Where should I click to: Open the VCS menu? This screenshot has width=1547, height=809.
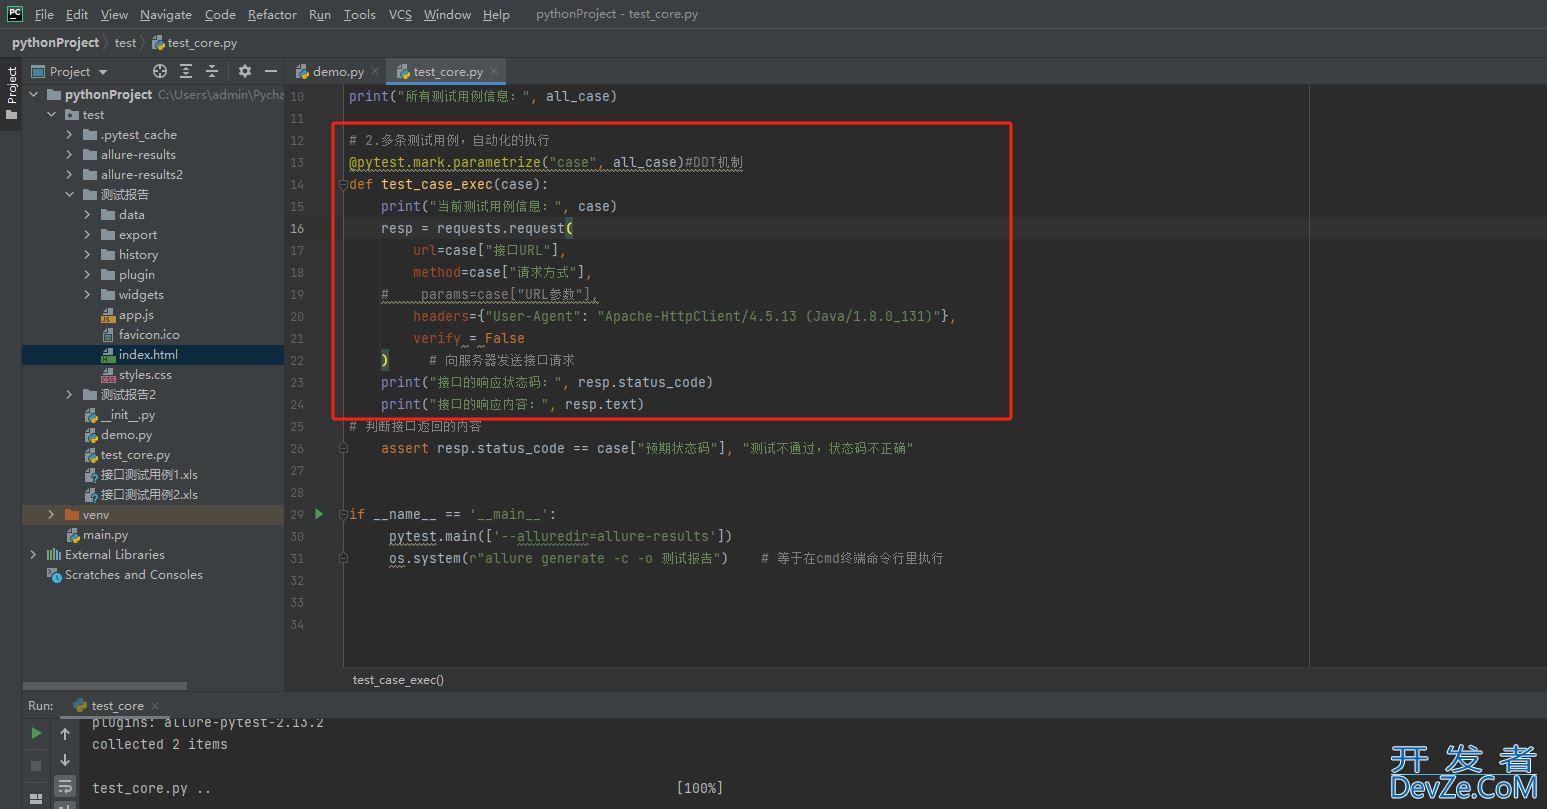[400, 14]
